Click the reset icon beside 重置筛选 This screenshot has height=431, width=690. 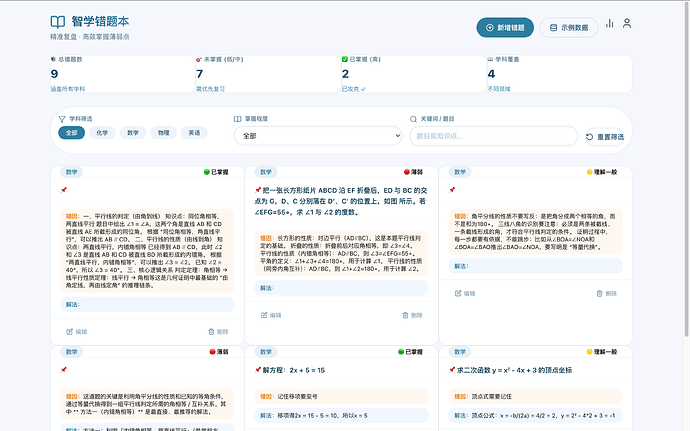point(589,136)
